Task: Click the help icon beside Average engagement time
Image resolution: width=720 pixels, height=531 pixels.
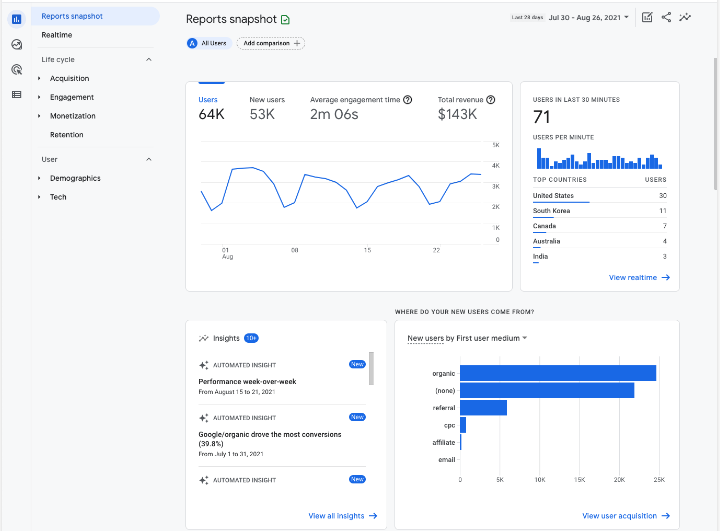Action: click(x=408, y=100)
